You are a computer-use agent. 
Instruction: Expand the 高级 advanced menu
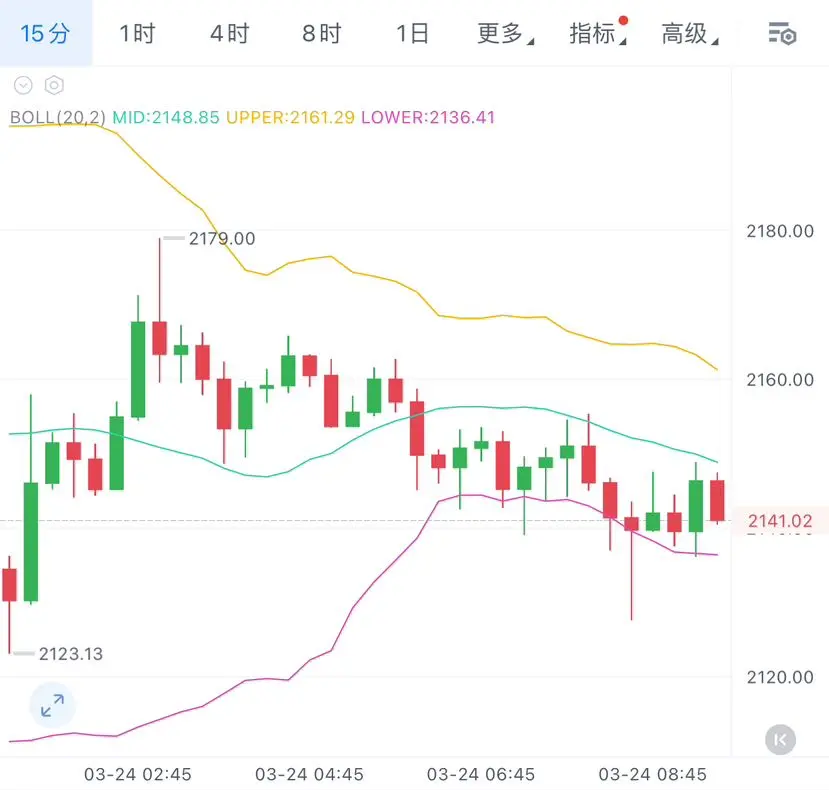(x=688, y=34)
